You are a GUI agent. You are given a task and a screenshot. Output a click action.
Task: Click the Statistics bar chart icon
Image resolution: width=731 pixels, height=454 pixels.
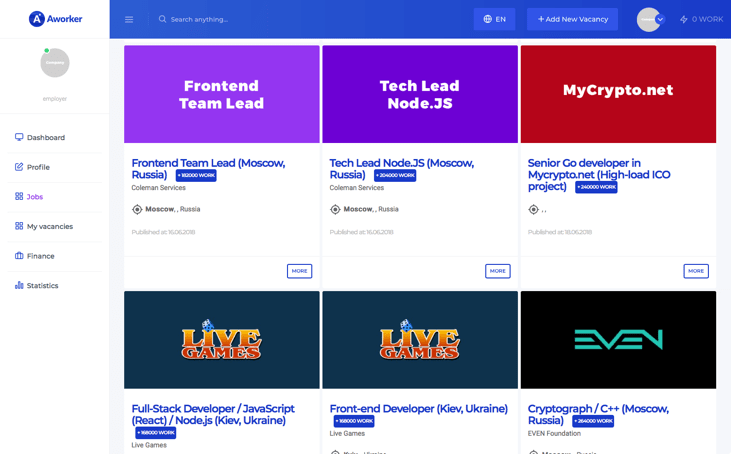19,285
